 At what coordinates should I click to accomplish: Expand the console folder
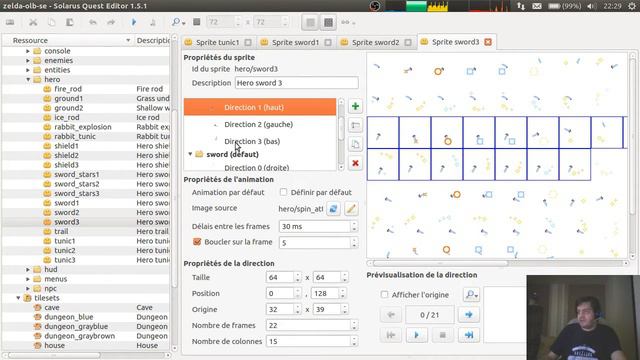28,51
